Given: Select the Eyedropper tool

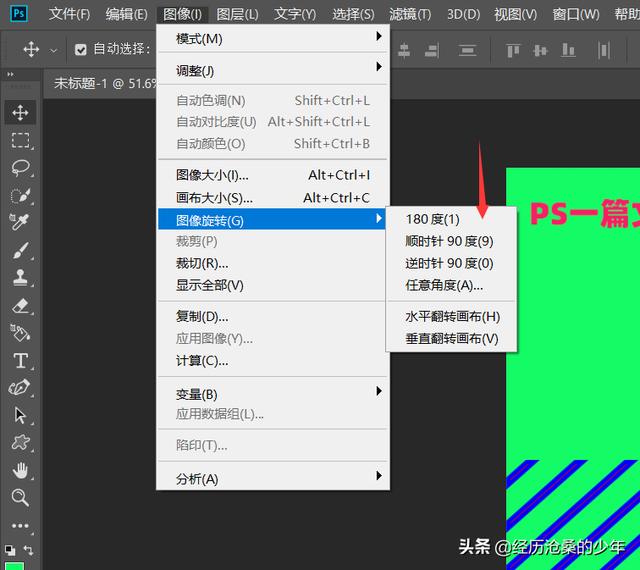Looking at the screenshot, I should (x=19, y=222).
